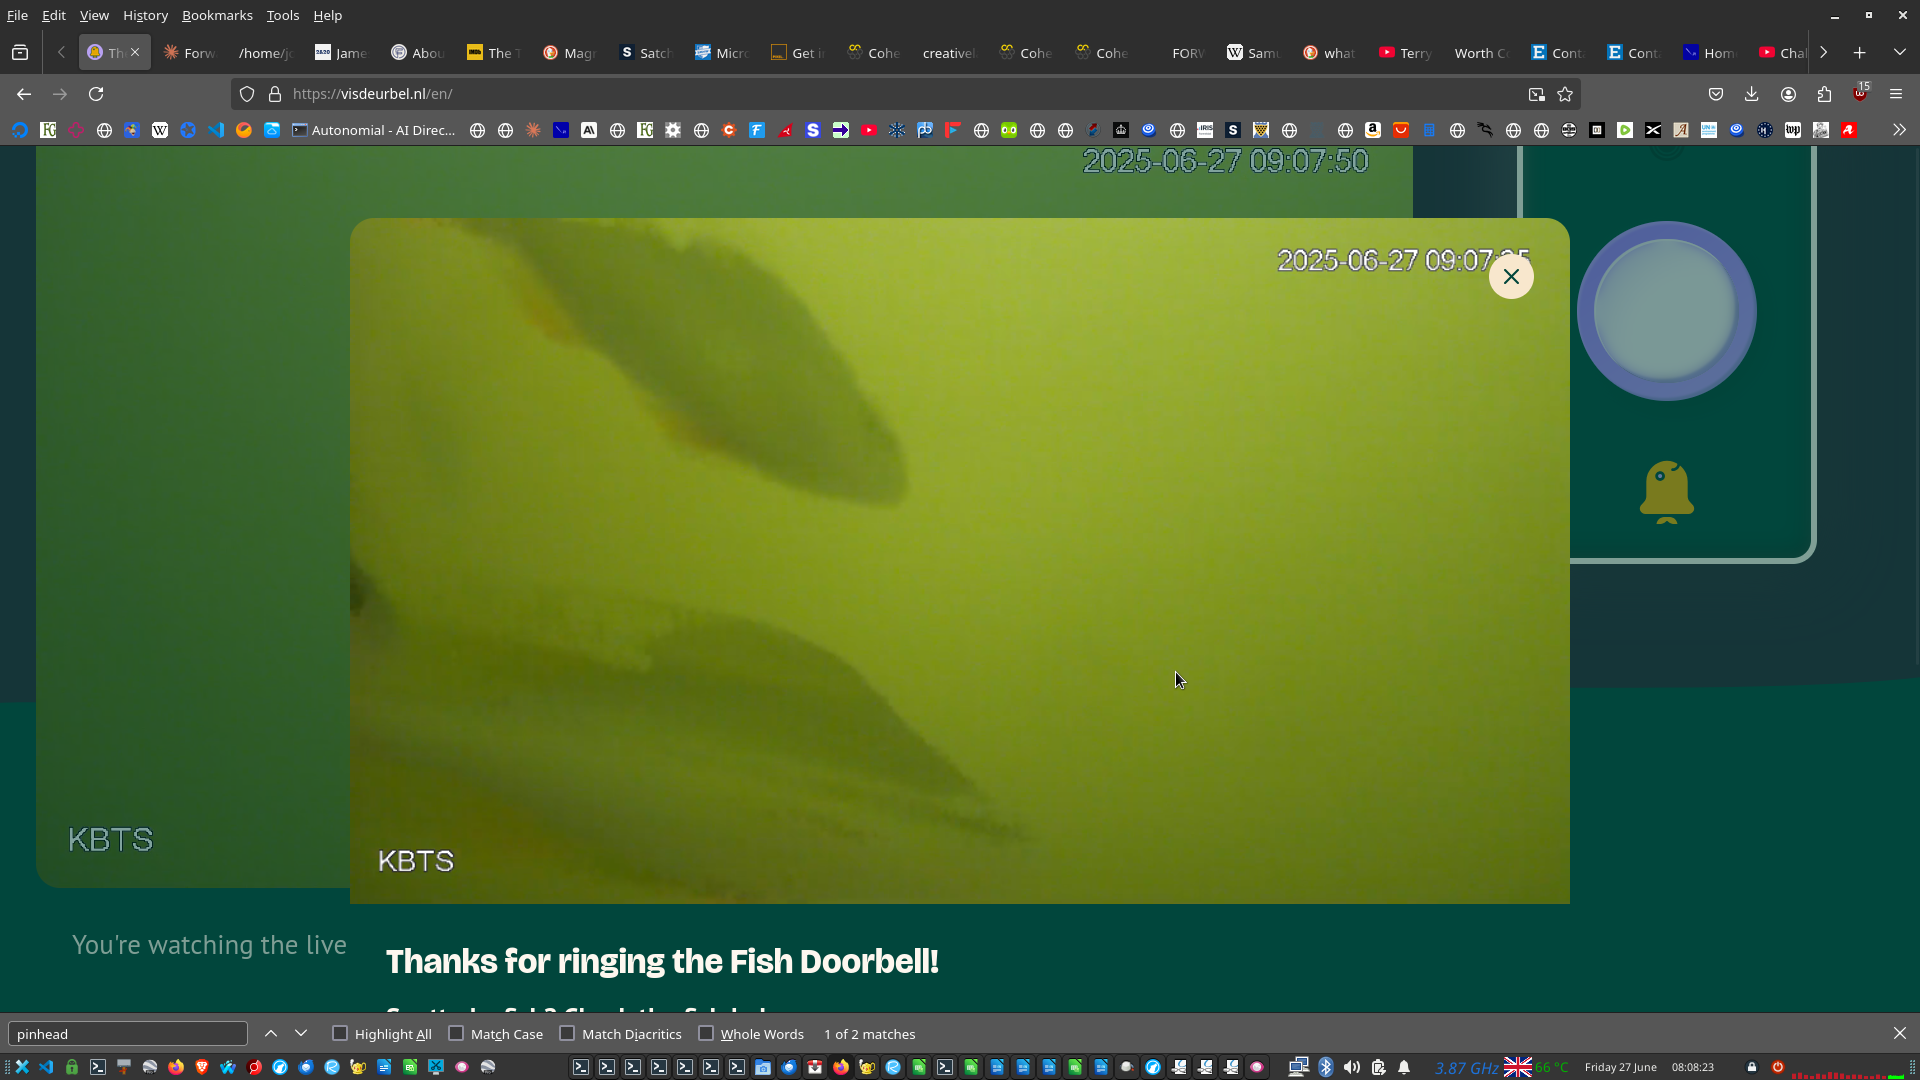Switch to the Micro tab
This screenshot has width=1920, height=1080.
(722, 53)
